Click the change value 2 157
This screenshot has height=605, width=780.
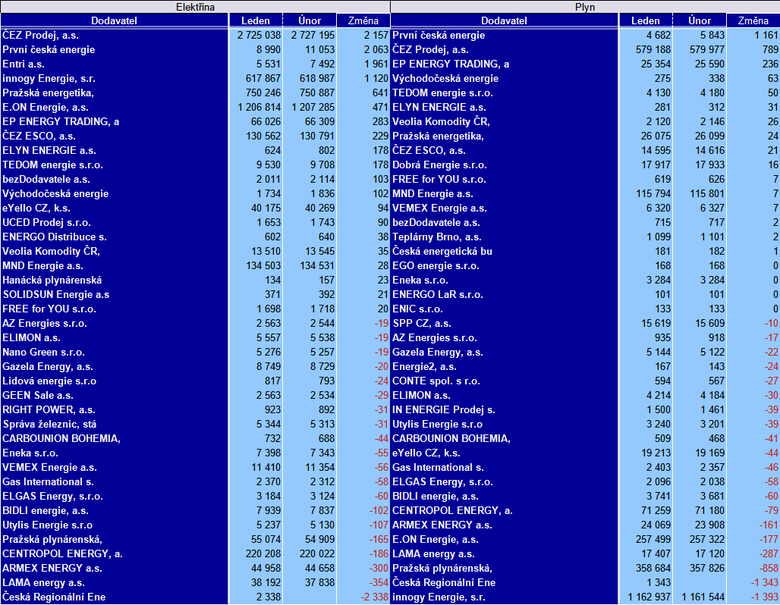click(376, 35)
